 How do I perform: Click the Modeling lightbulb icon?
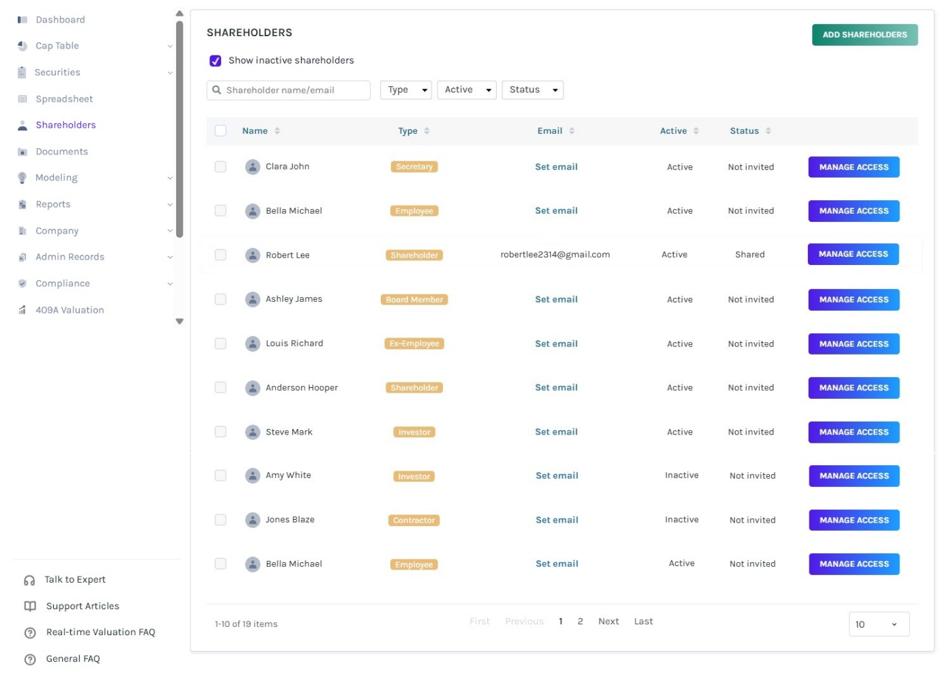point(22,178)
